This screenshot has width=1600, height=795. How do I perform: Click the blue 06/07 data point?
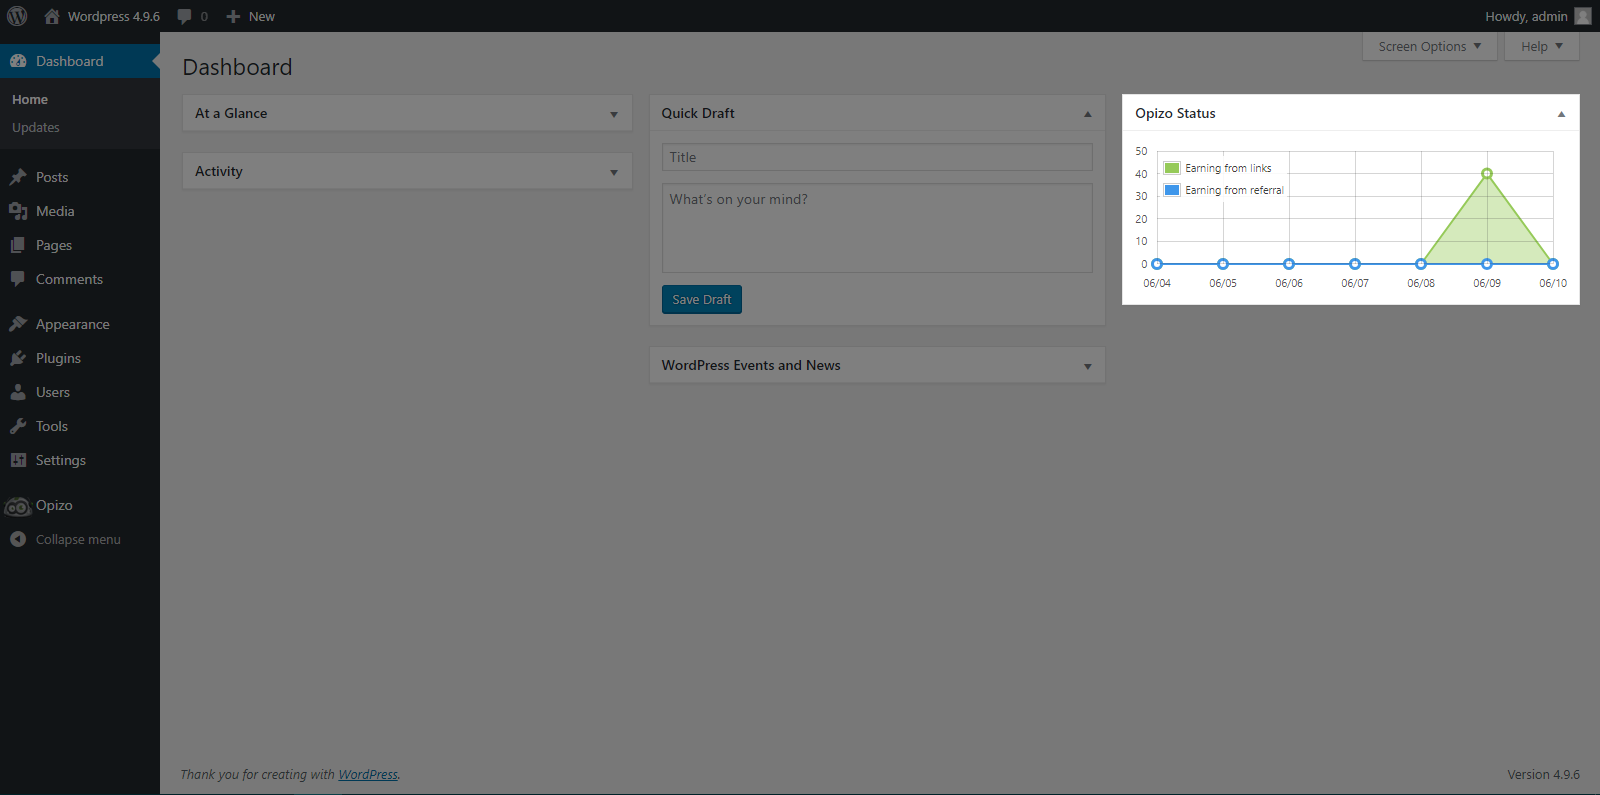(1355, 264)
